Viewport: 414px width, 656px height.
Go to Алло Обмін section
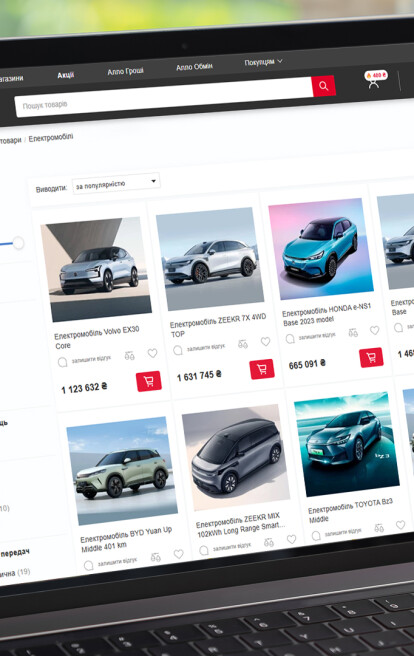coord(194,67)
